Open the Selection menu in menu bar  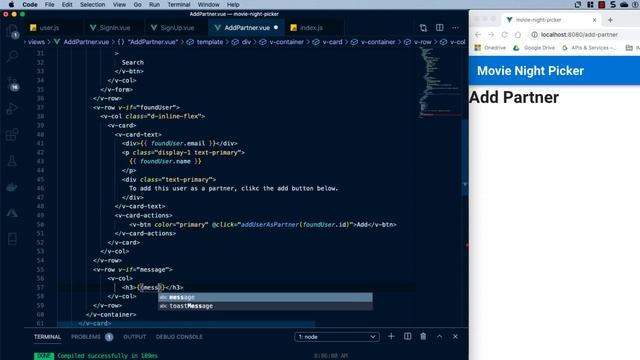pyautogui.click(x=92, y=4)
